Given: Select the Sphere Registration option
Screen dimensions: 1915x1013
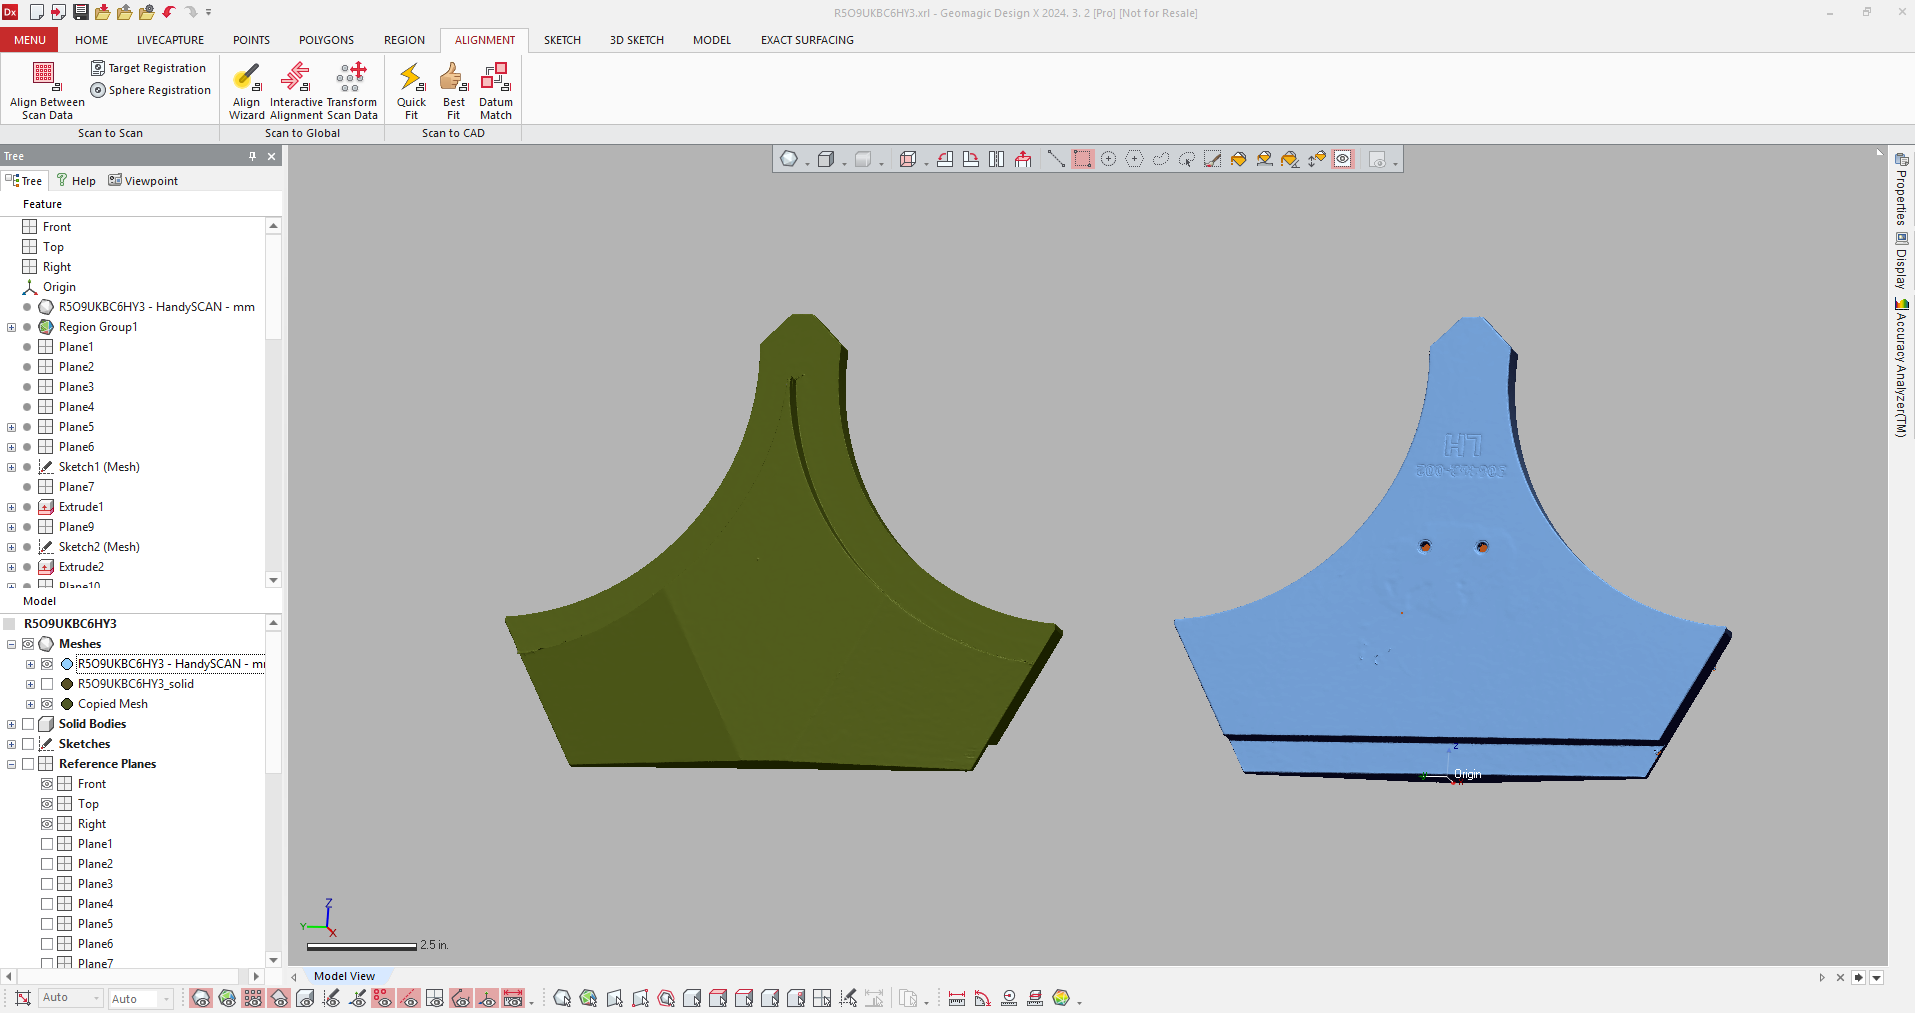Looking at the screenshot, I should [x=151, y=90].
